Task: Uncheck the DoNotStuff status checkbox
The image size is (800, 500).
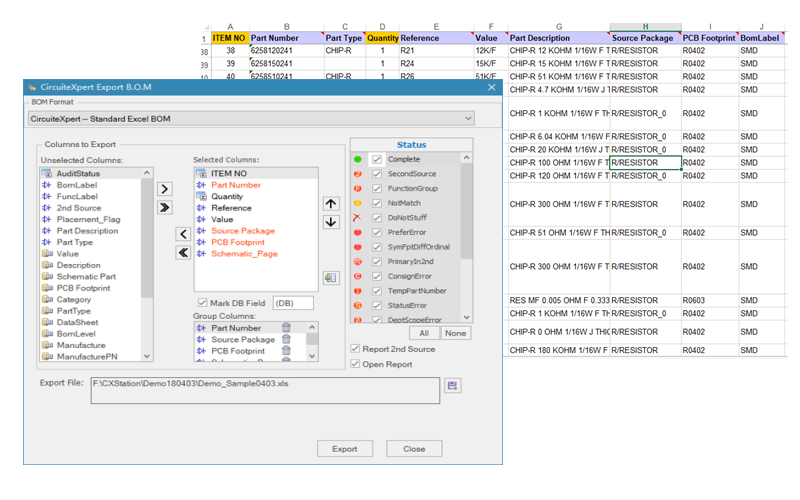Action: tap(377, 216)
